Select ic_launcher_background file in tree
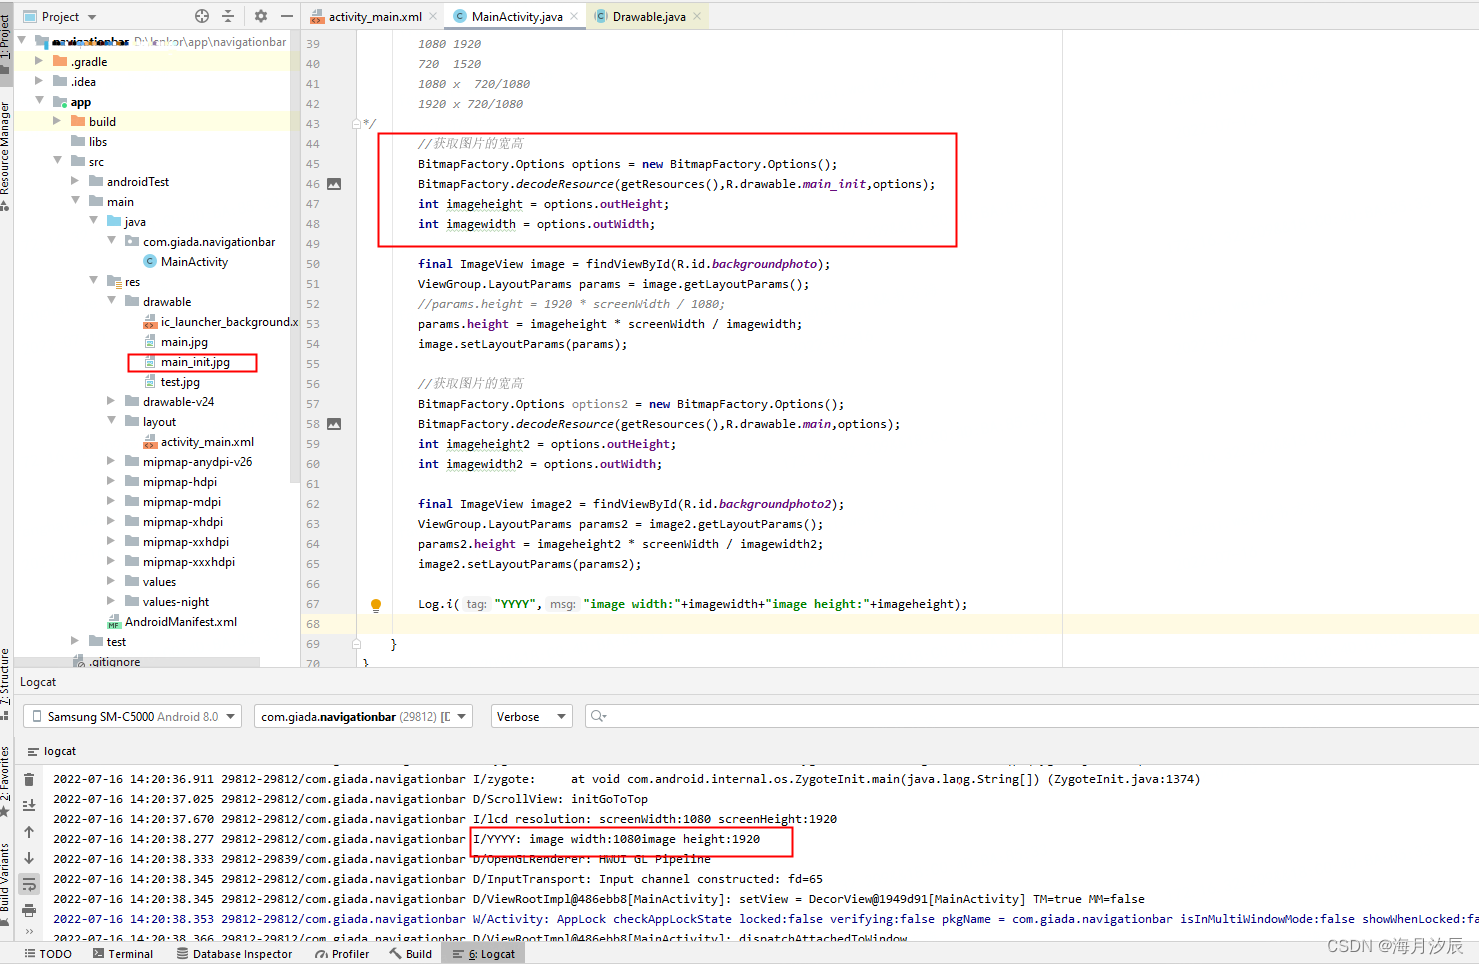 pos(220,322)
